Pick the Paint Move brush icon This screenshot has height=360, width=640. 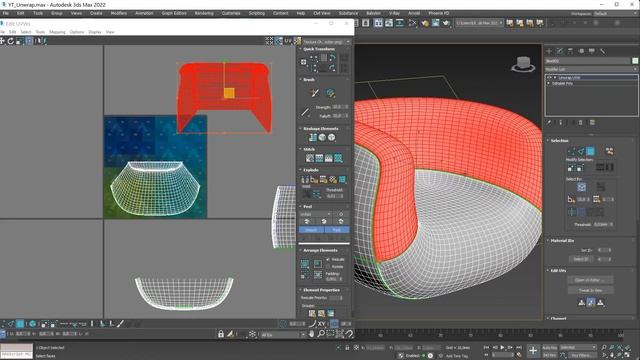point(315,93)
